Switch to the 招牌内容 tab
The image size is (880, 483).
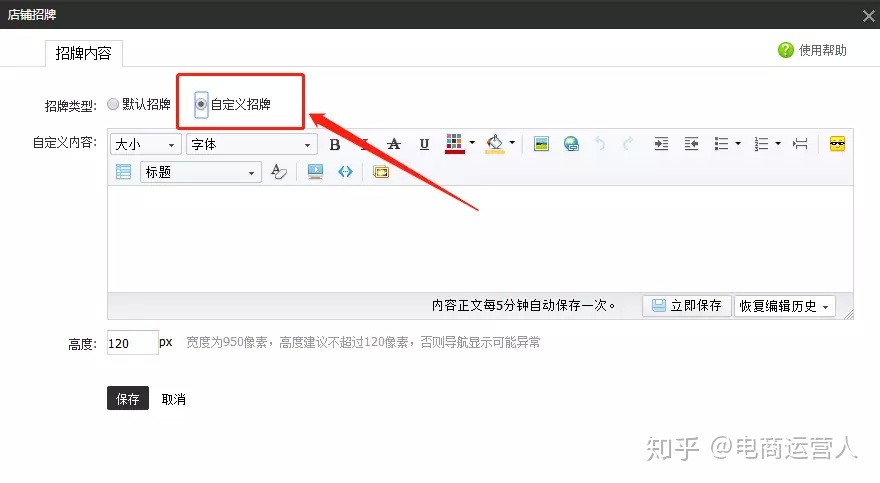point(84,53)
